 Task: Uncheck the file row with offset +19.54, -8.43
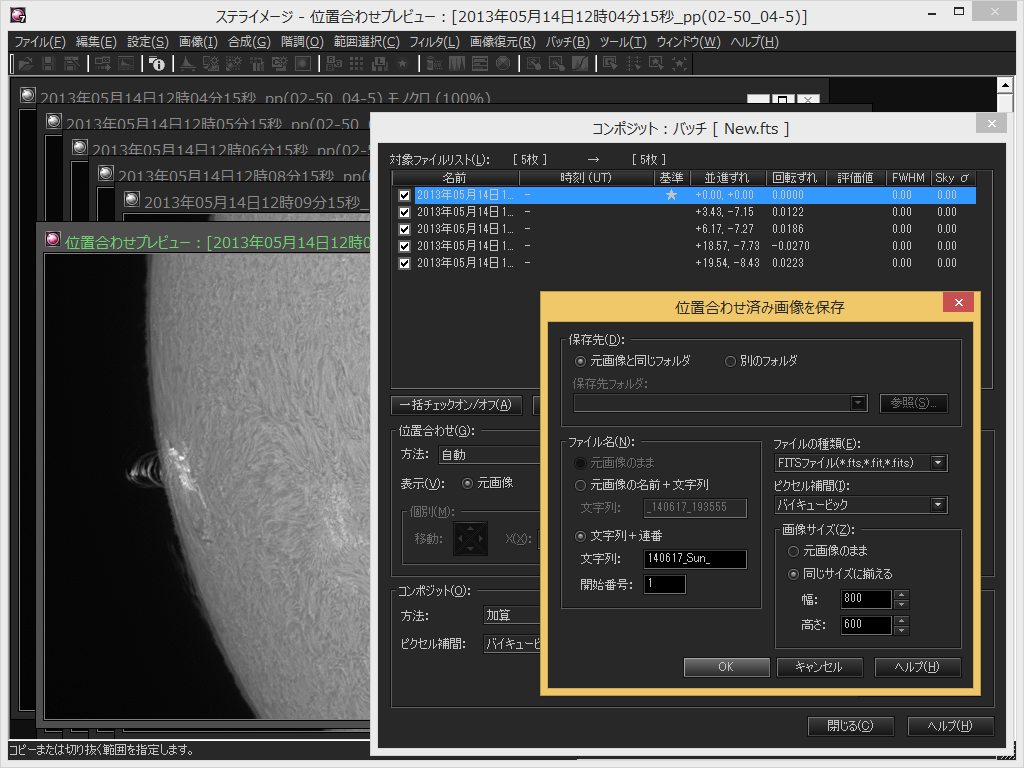tap(404, 263)
